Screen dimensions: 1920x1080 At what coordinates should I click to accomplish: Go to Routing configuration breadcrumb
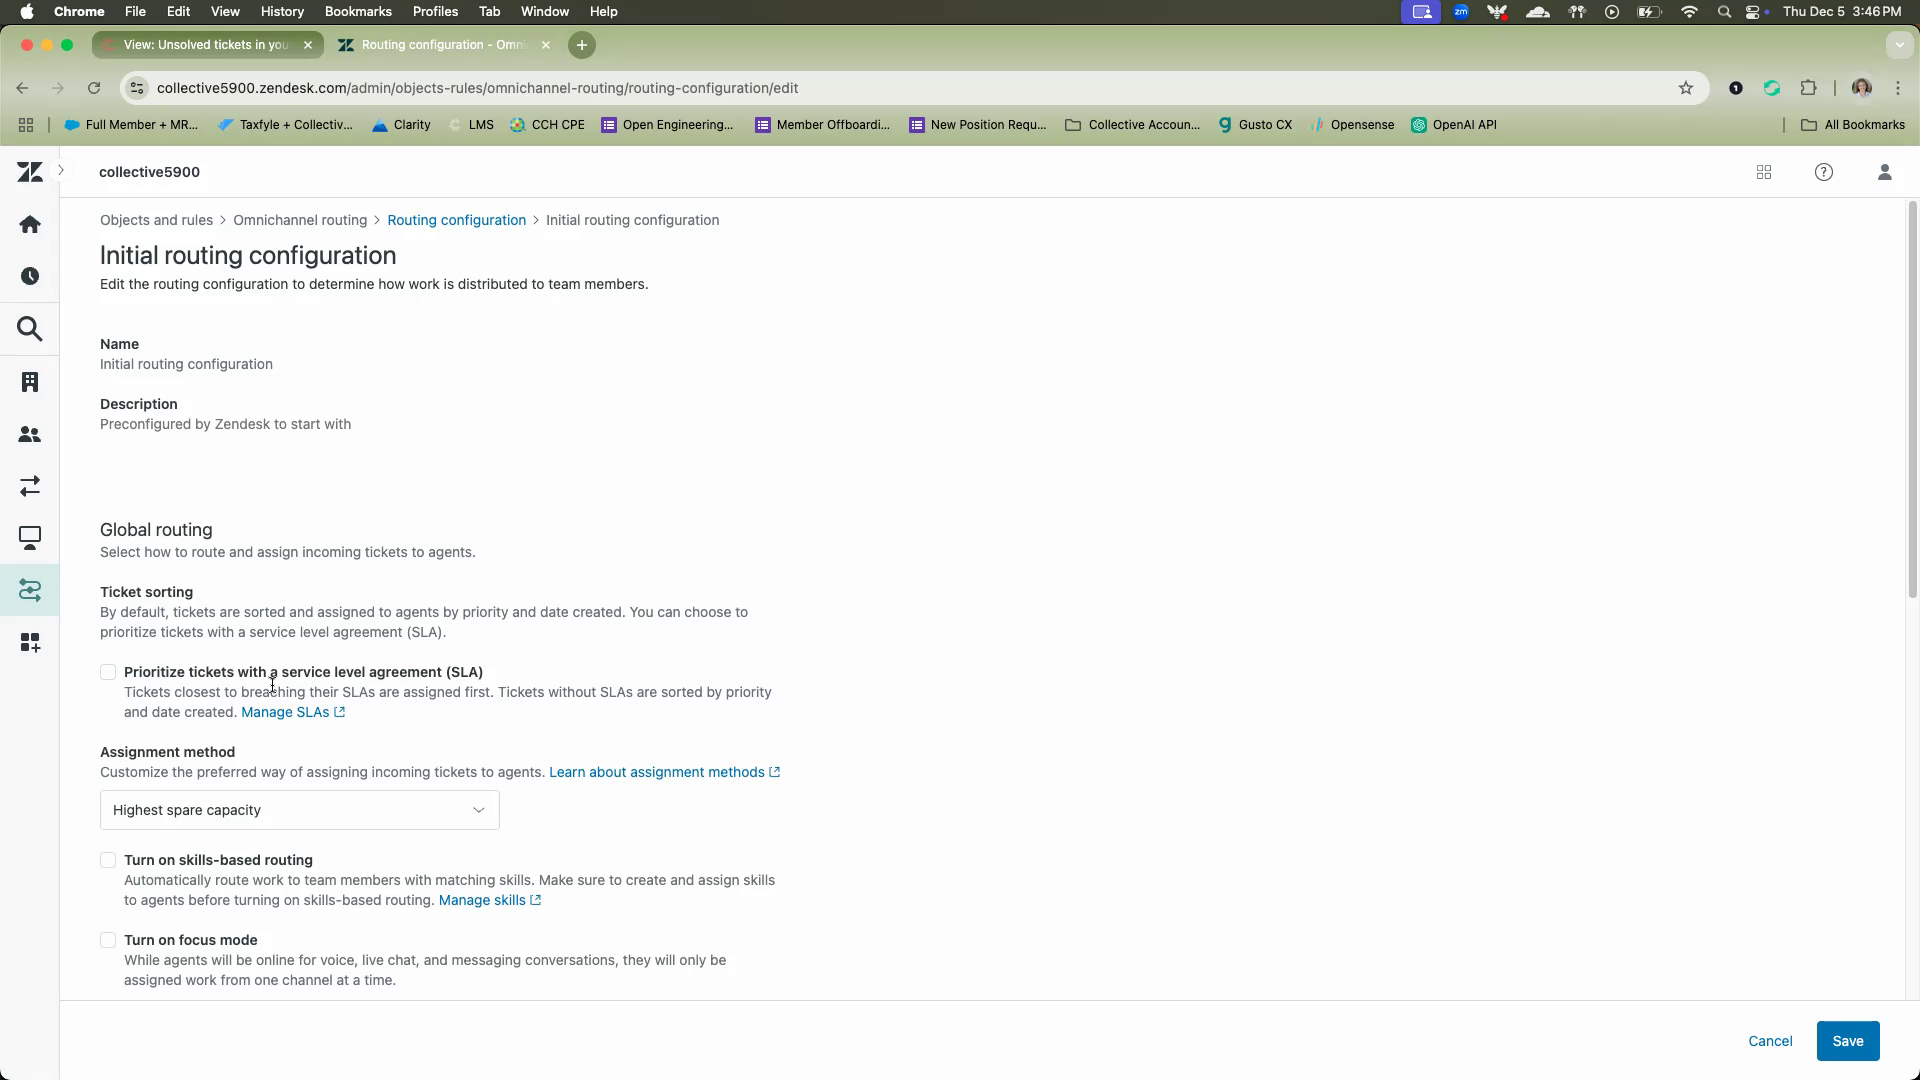[456, 220]
